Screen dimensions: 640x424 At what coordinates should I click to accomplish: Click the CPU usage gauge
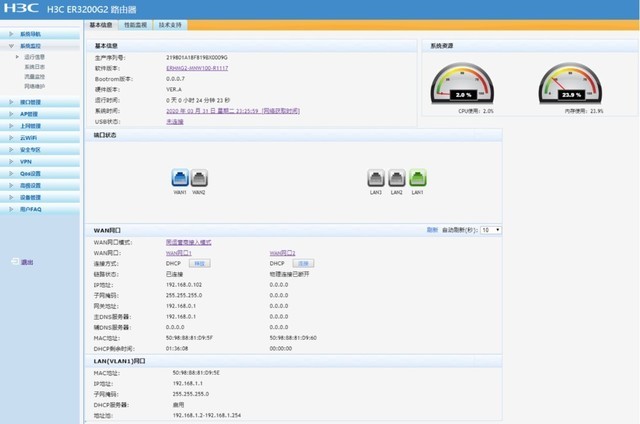tap(462, 83)
